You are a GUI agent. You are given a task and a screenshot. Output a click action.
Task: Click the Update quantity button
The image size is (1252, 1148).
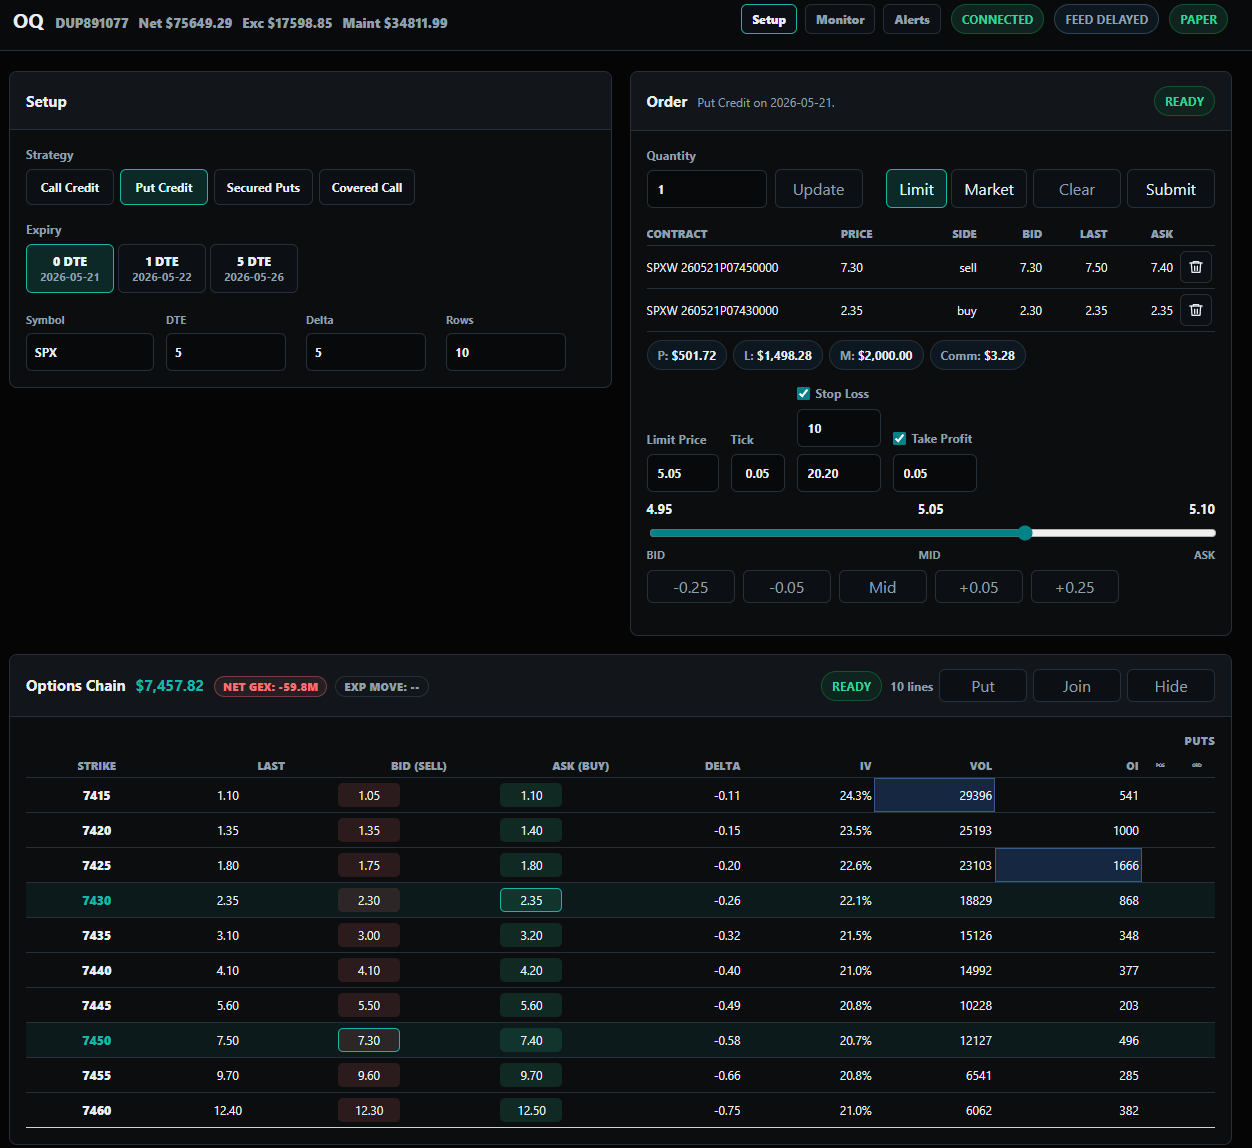point(819,189)
